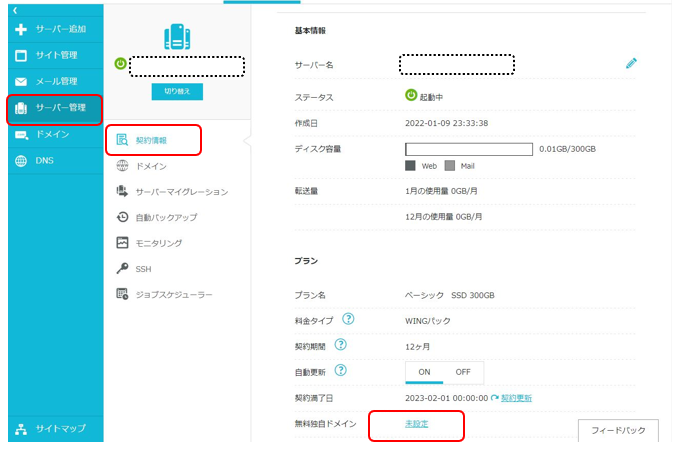Click plan name ベーシック SSD 300GB
Screen dimensions: 676x451
point(450,295)
